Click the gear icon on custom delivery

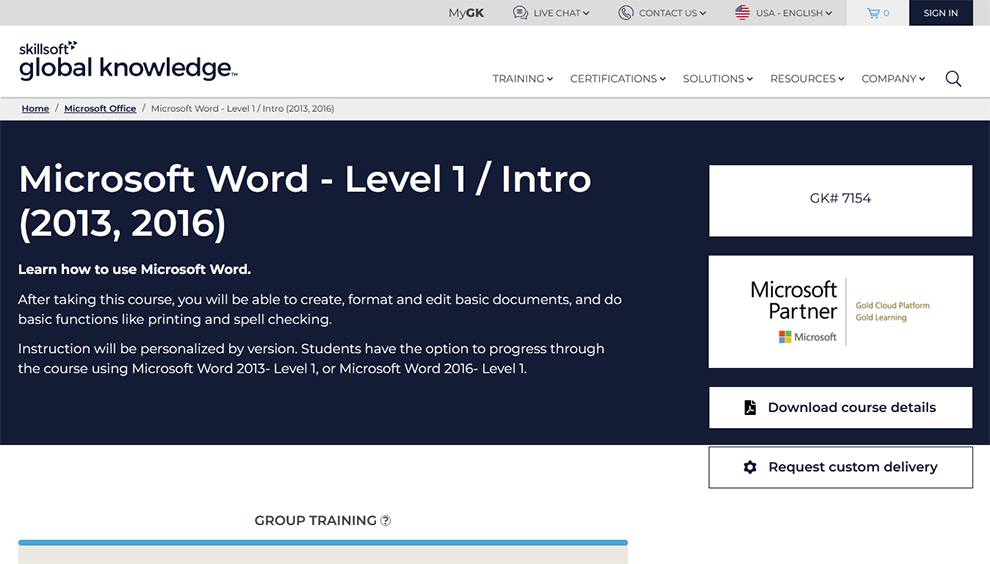click(x=750, y=467)
